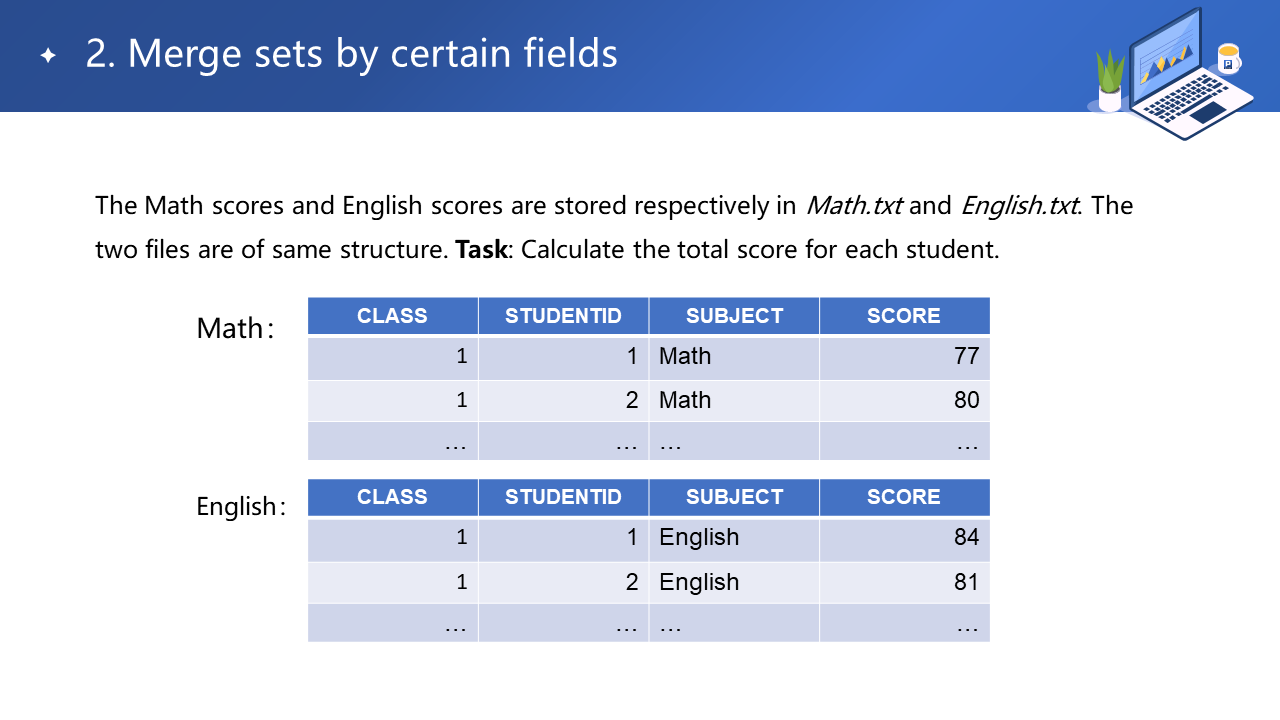Click the coffee mug illustration

coord(1228,59)
